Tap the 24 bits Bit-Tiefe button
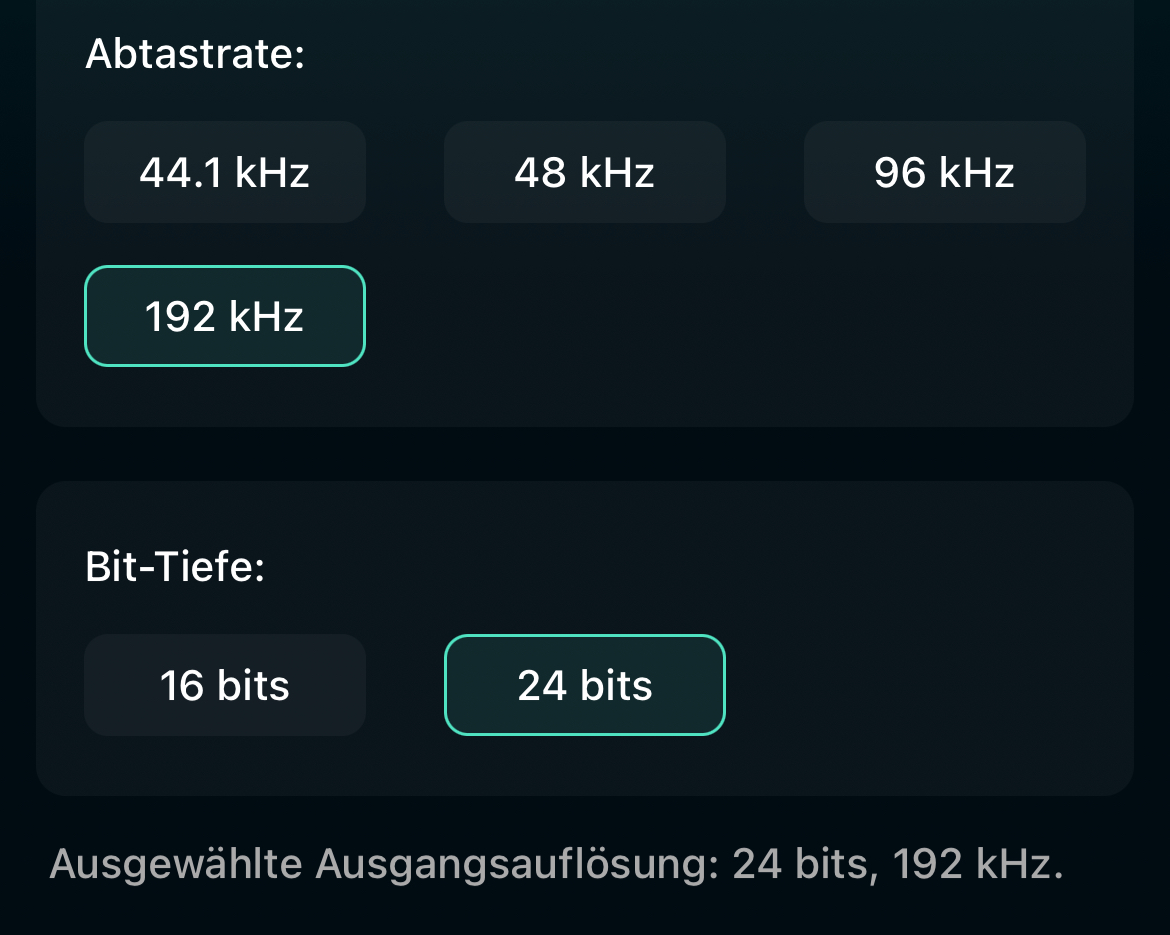This screenshot has width=1170, height=935. click(585, 685)
